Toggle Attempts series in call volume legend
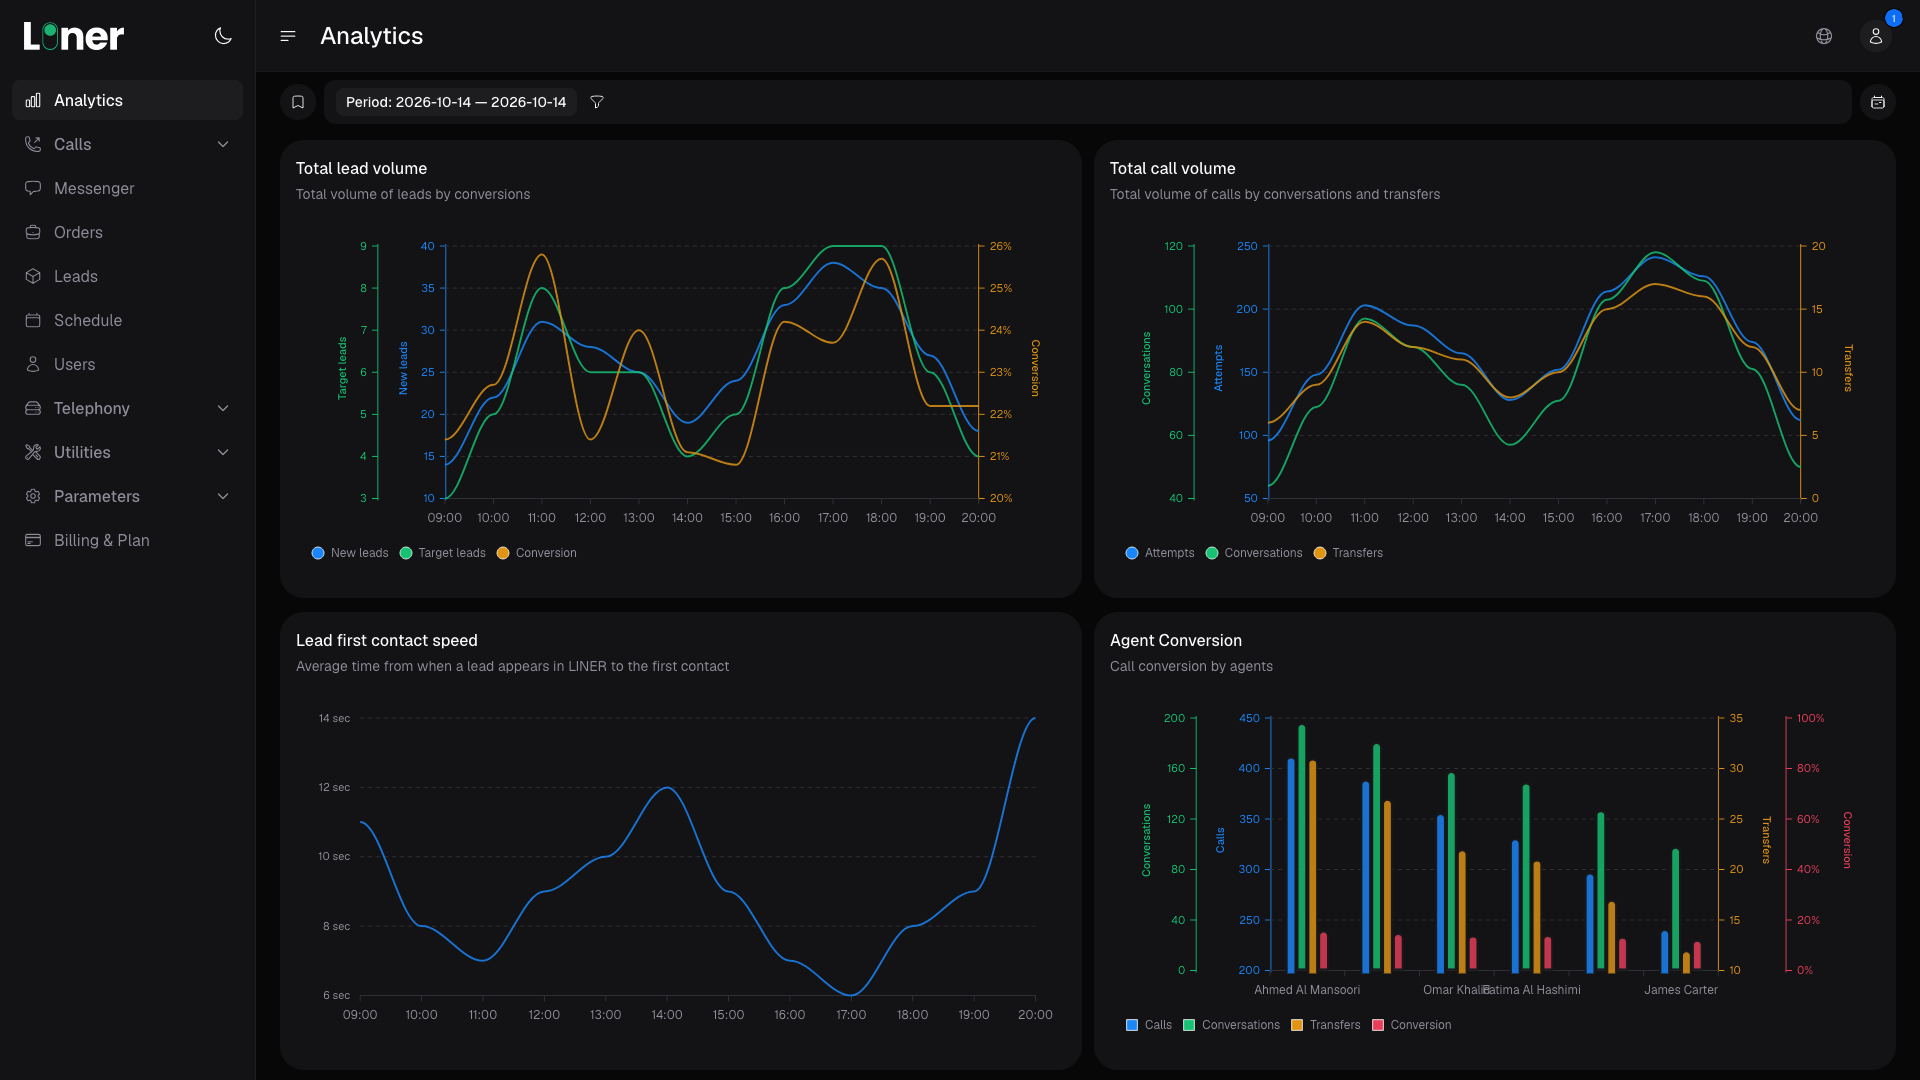This screenshot has height=1080, width=1920. tap(1160, 553)
